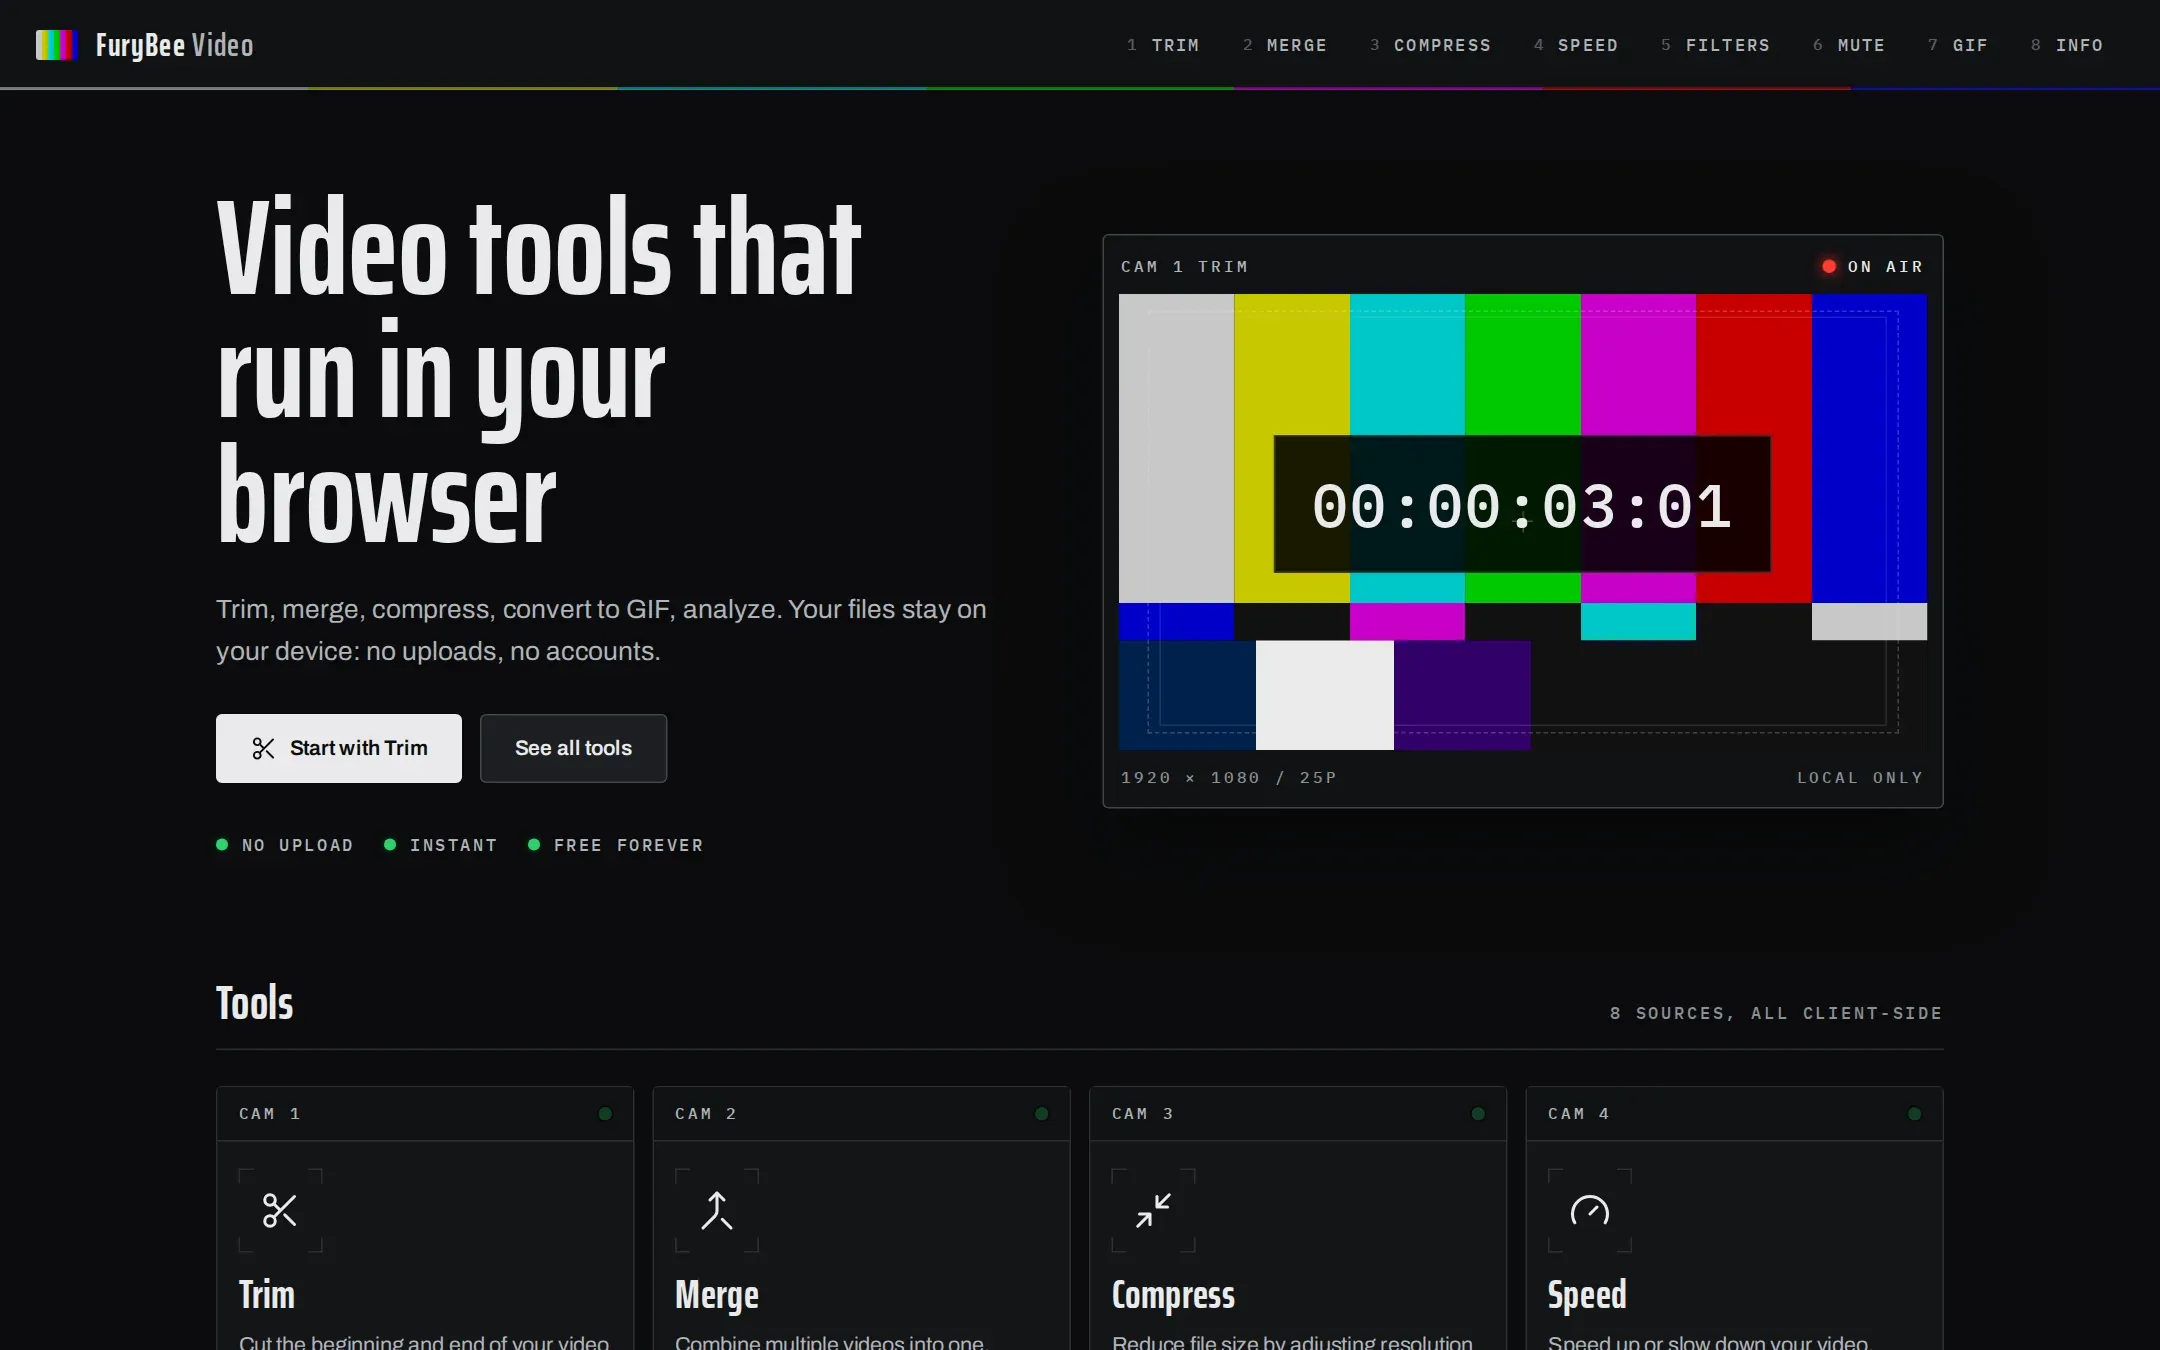Viewport: 2160px width, 1350px height.
Task: Open the GIF tool nav item
Action: (x=1958, y=45)
